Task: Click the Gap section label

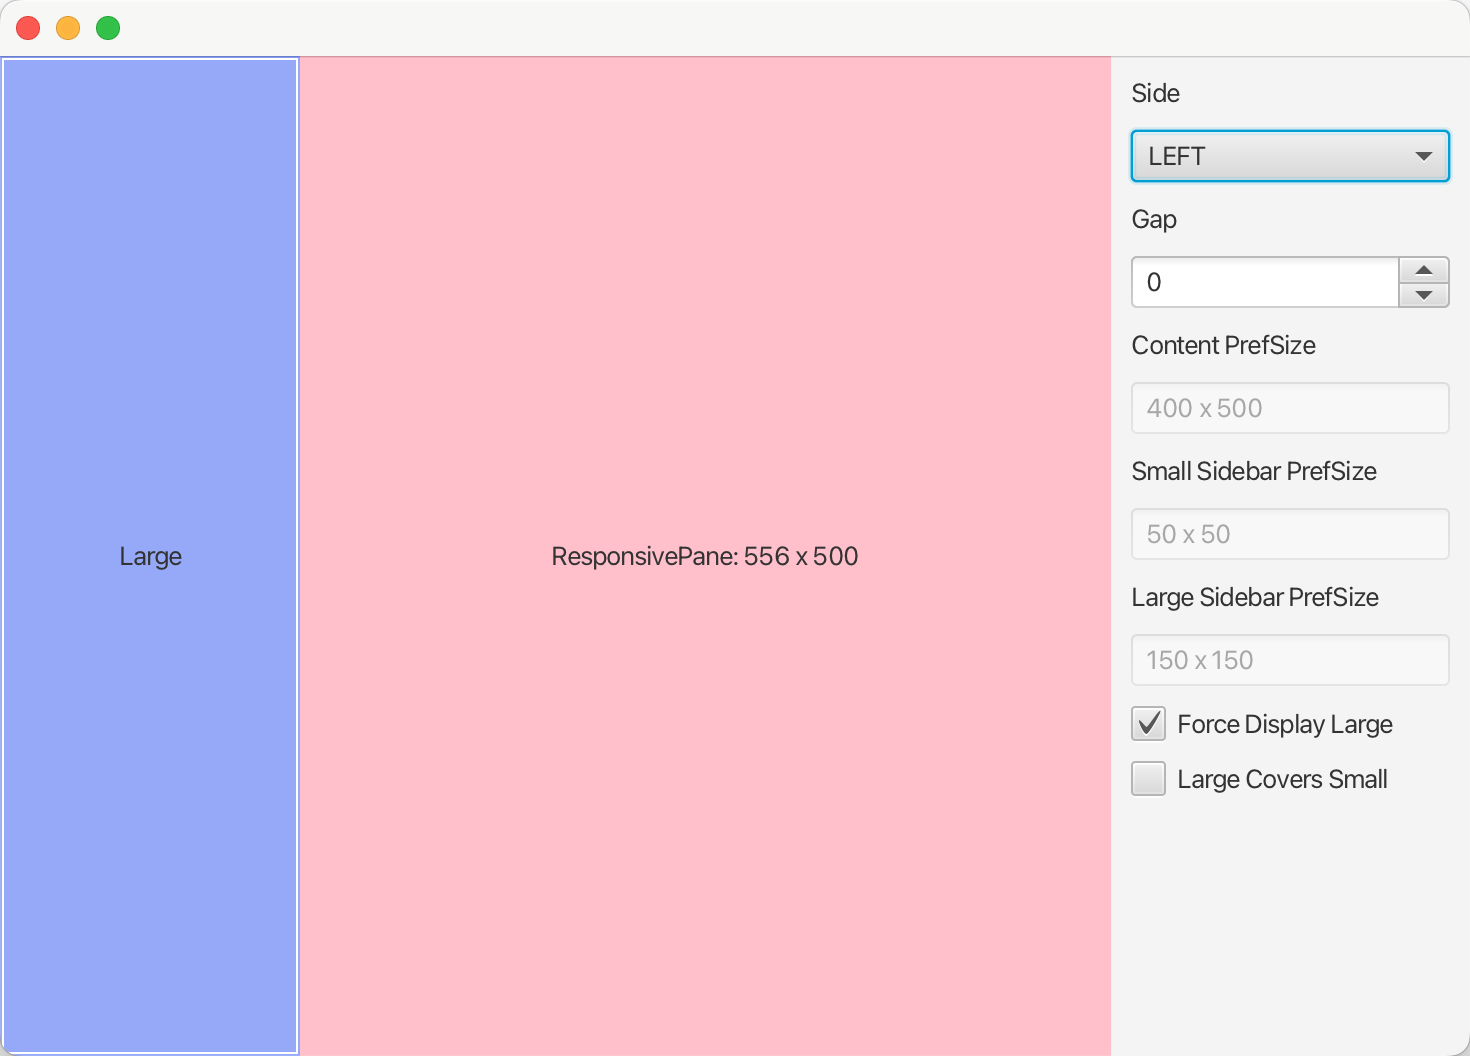Action: coord(1154,219)
